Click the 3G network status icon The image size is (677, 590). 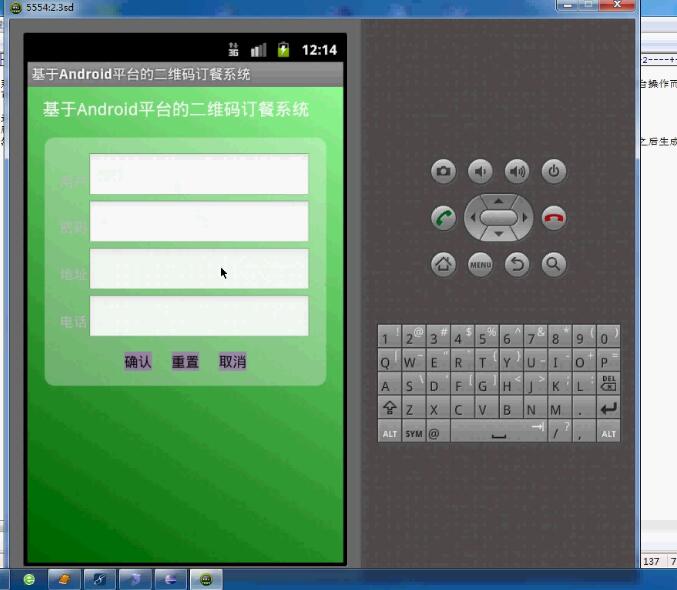(233, 49)
